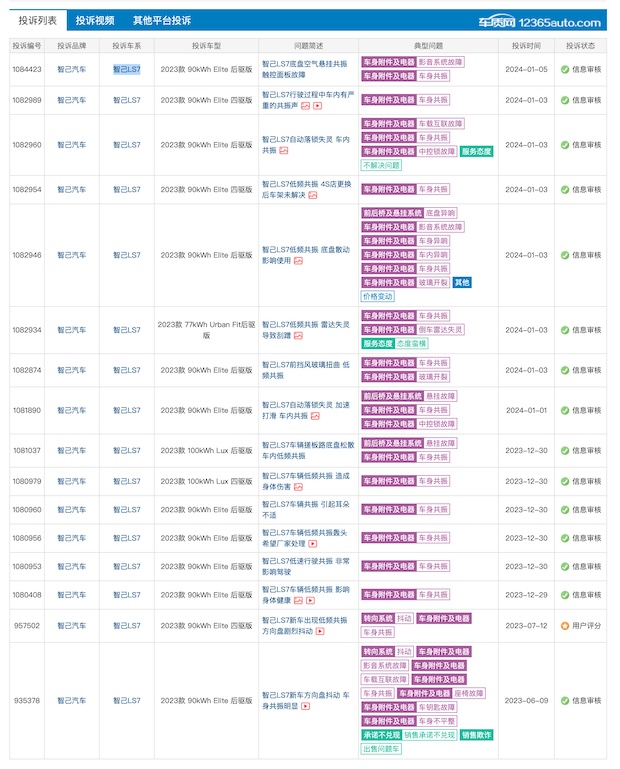Screen dimensions: 620x769
Task: Click 不解决问题 tag in row 1082960
Action: point(381,165)
